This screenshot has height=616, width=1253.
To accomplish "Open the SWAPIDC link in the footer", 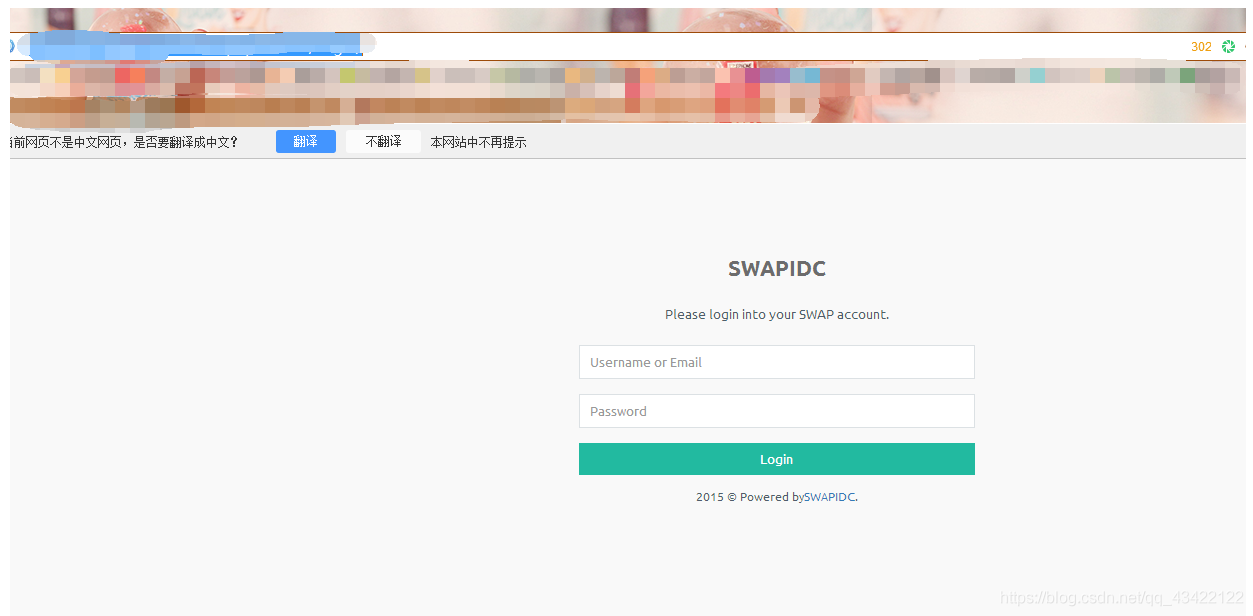I will (828, 496).
